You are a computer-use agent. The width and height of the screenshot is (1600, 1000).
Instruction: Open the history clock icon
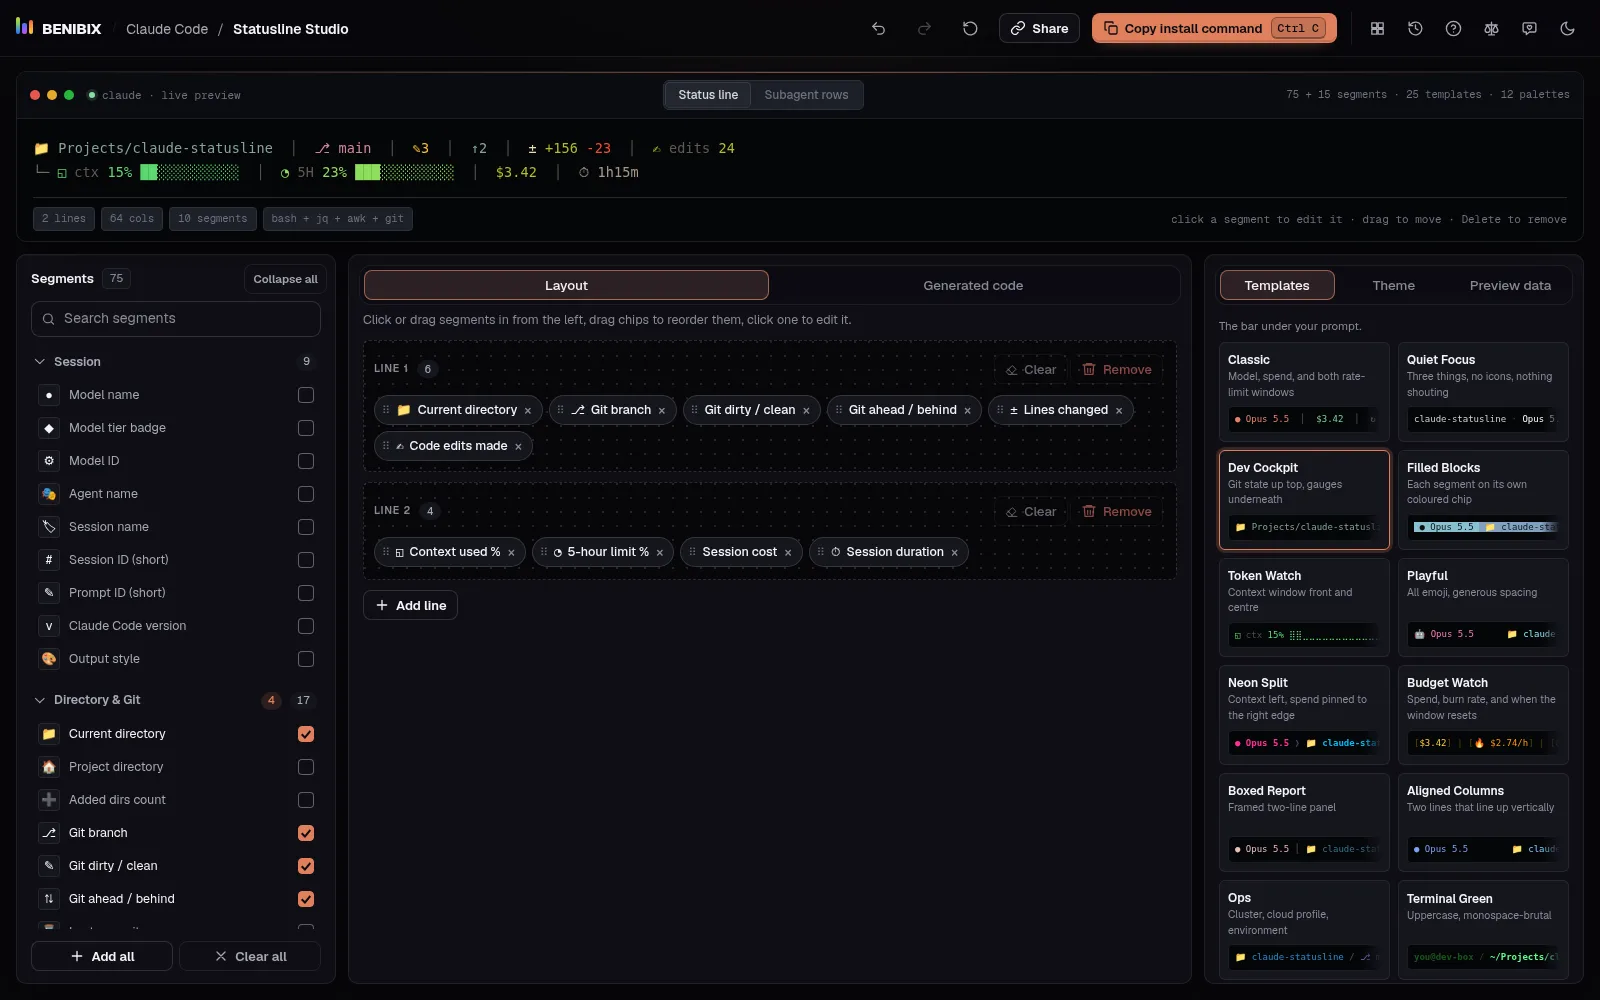1415,29
